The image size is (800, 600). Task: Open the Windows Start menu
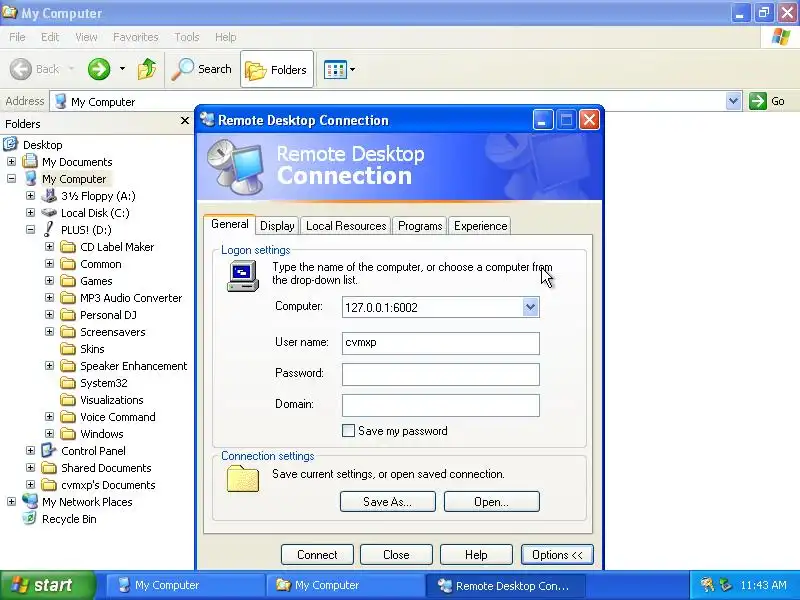48,585
